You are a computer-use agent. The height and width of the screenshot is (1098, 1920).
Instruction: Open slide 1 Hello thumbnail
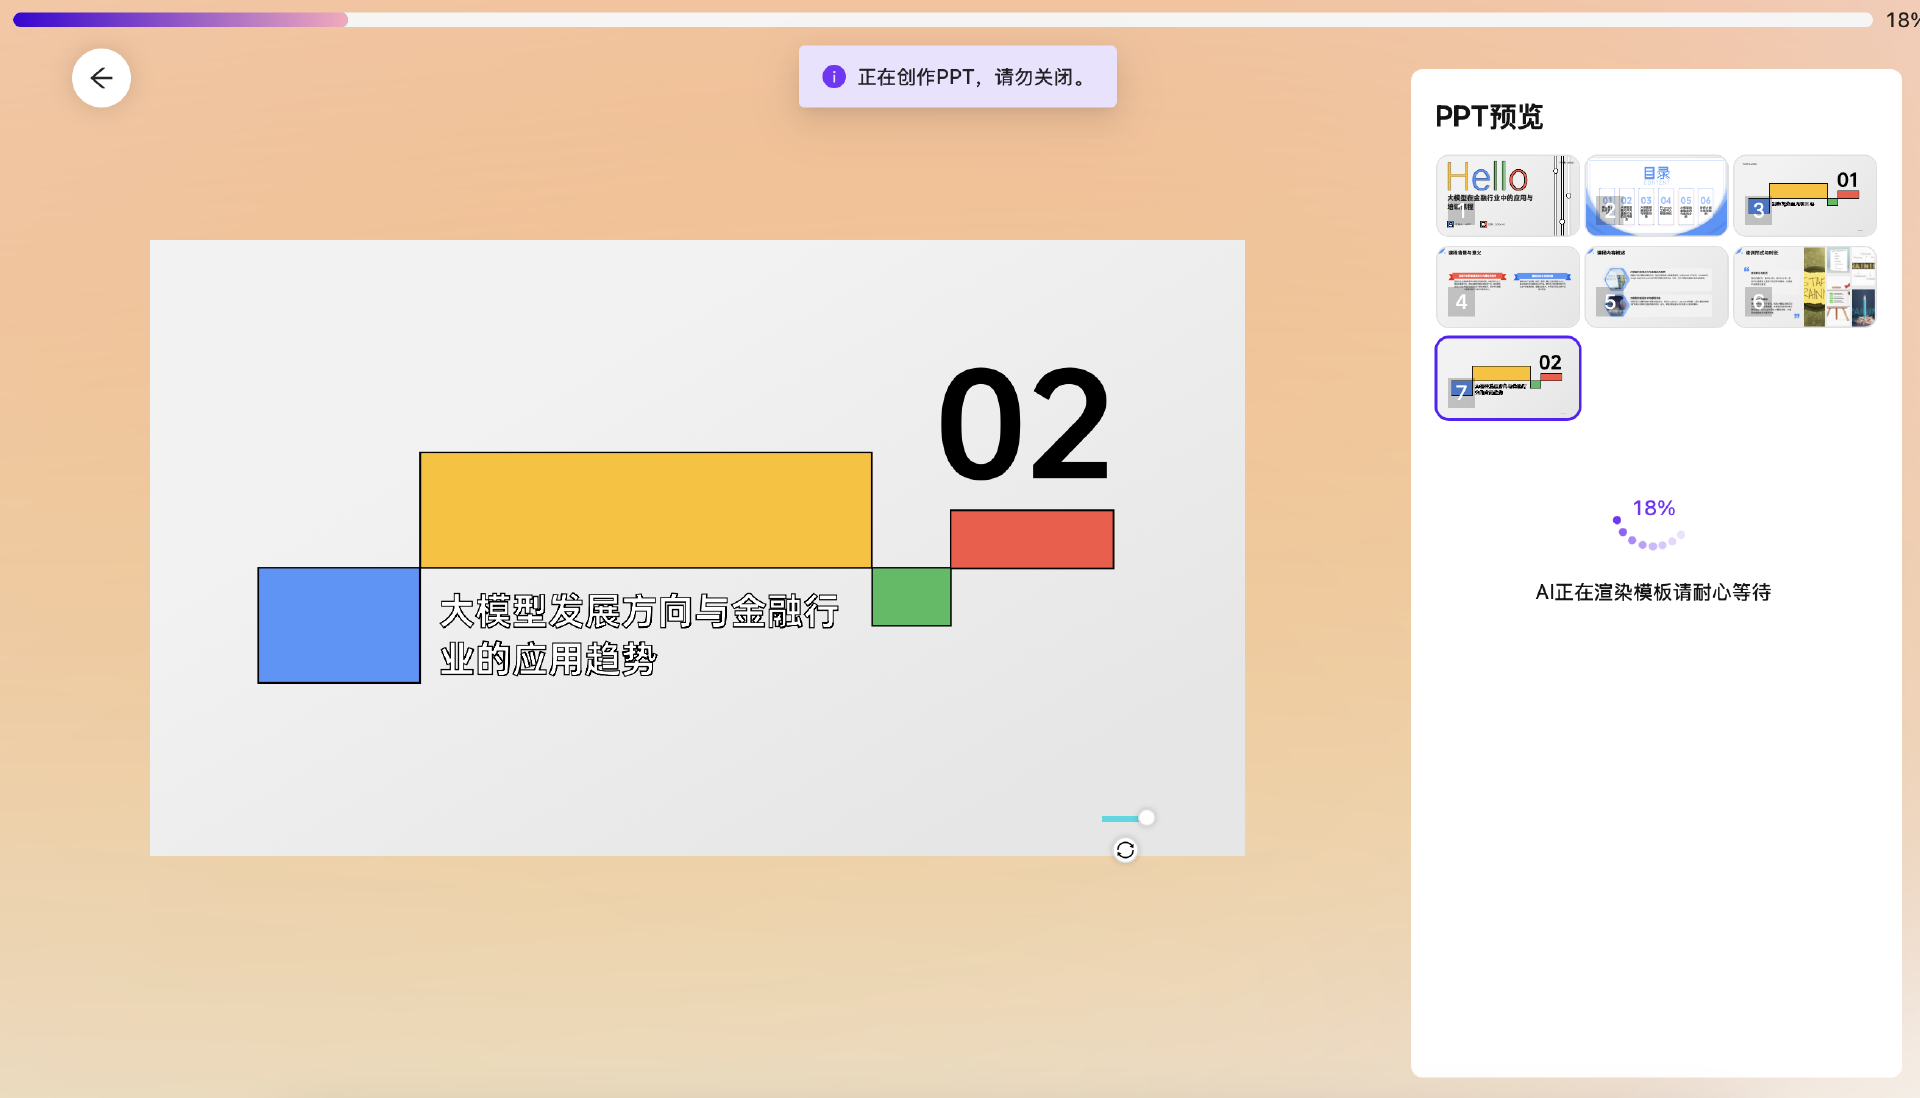click(x=1507, y=196)
